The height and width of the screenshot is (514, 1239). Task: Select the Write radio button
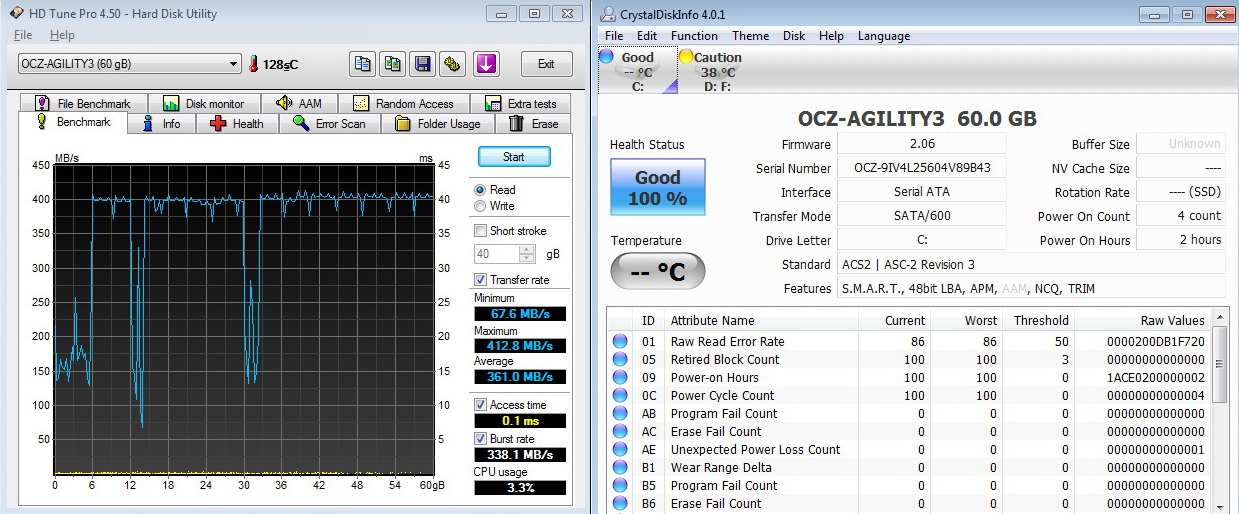[481, 206]
